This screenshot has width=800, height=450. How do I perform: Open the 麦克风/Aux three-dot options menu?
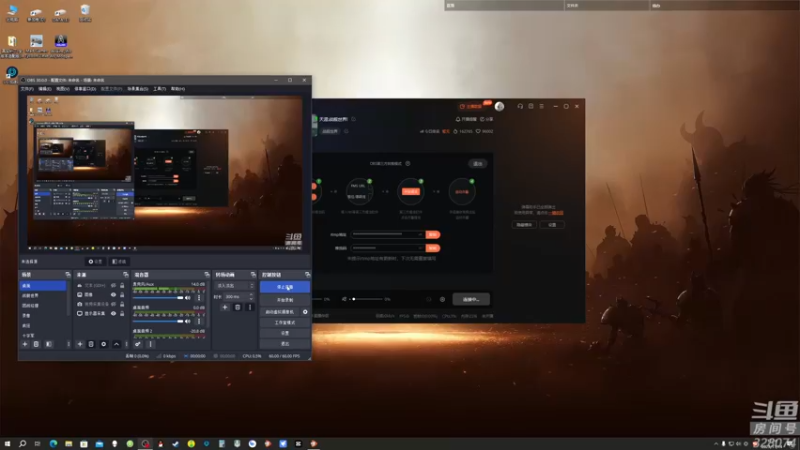click(x=199, y=297)
